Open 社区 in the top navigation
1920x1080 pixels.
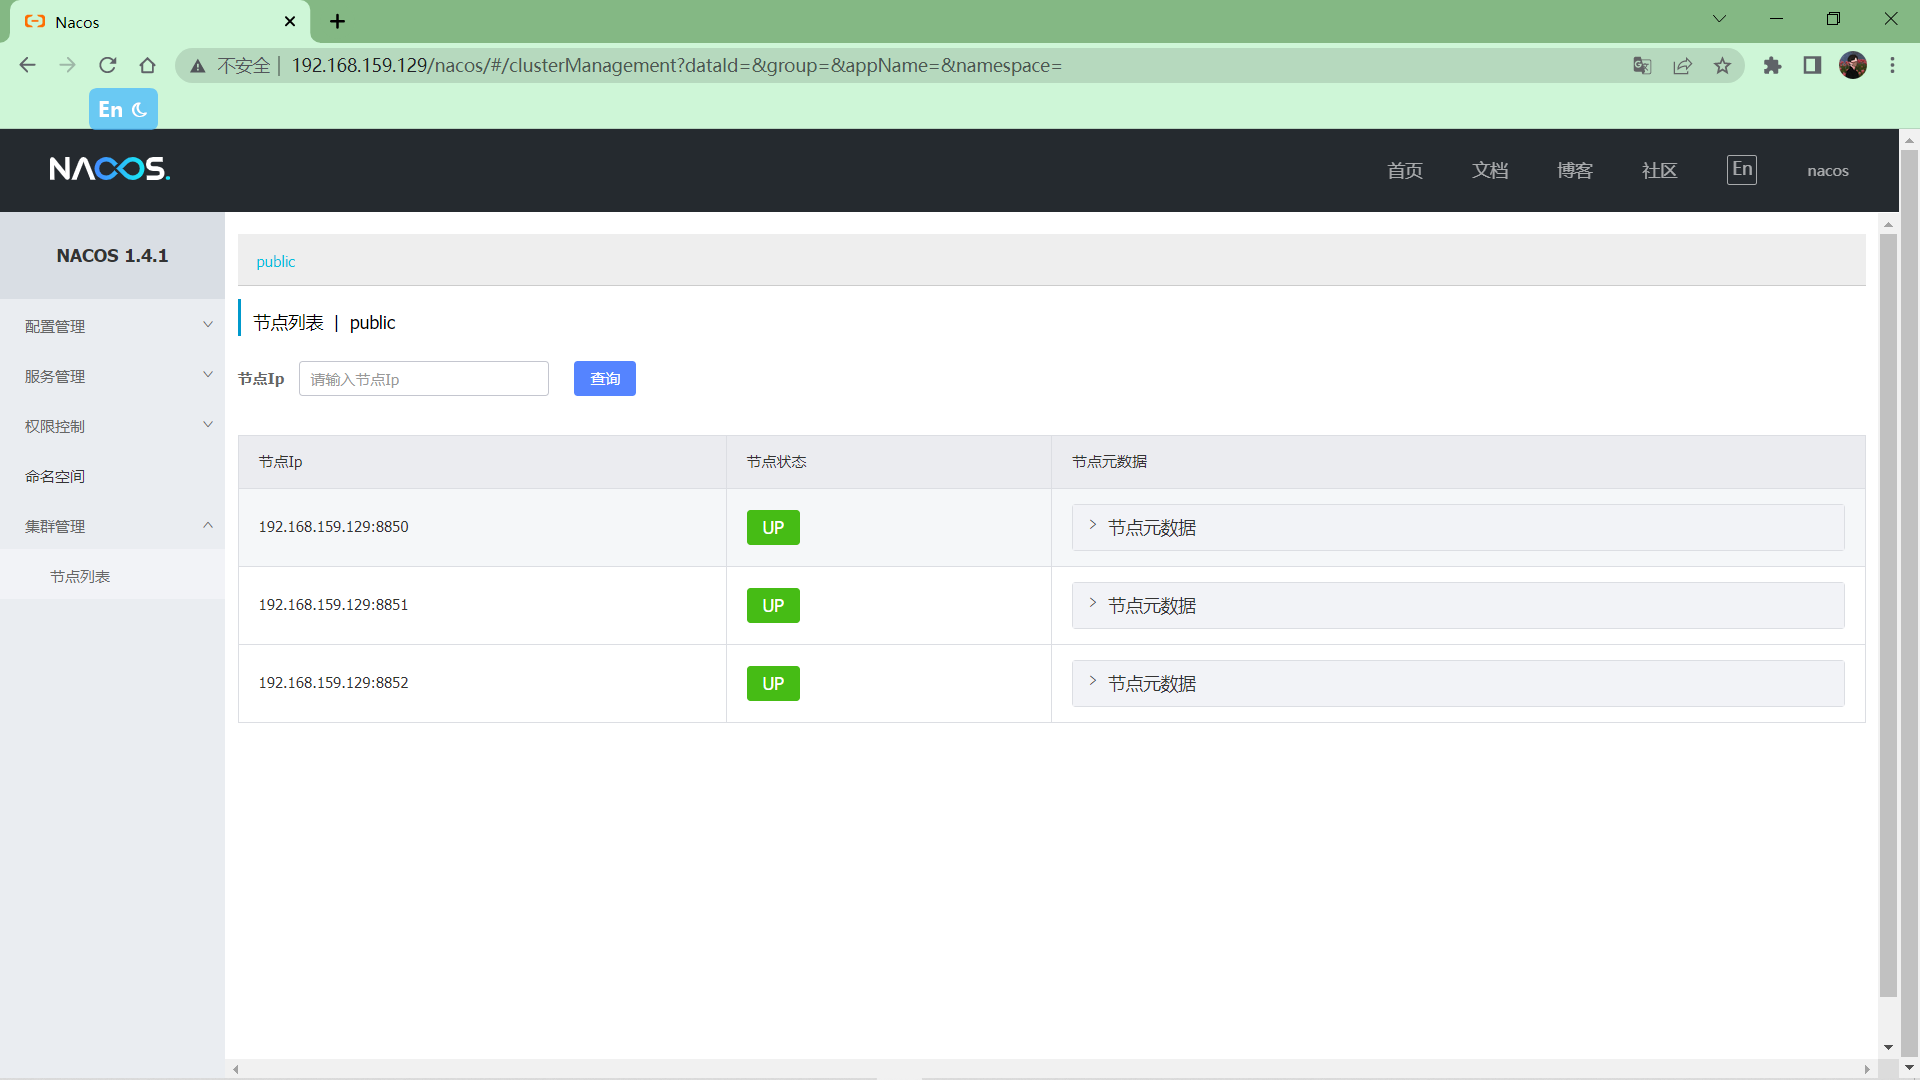point(1660,171)
